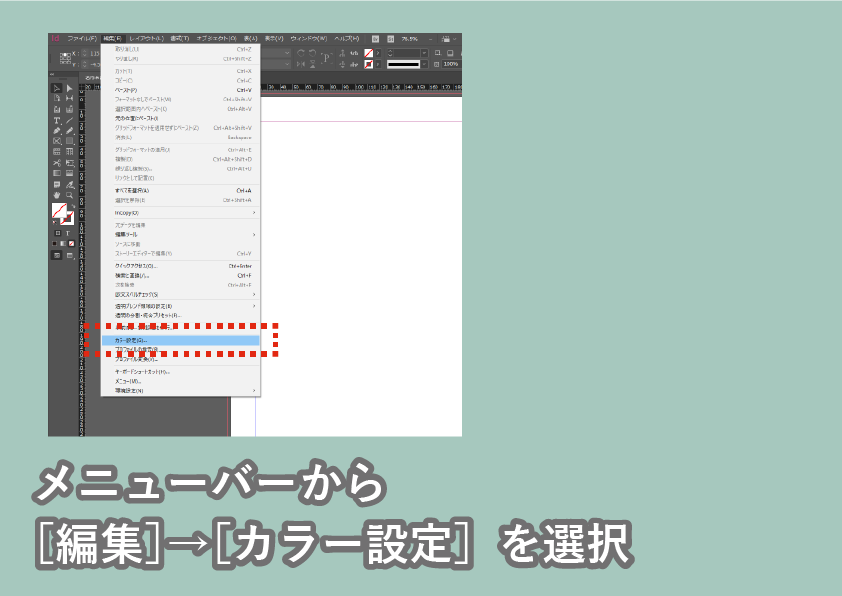
Task: Click the X position input field
Action: click(93, 53)
